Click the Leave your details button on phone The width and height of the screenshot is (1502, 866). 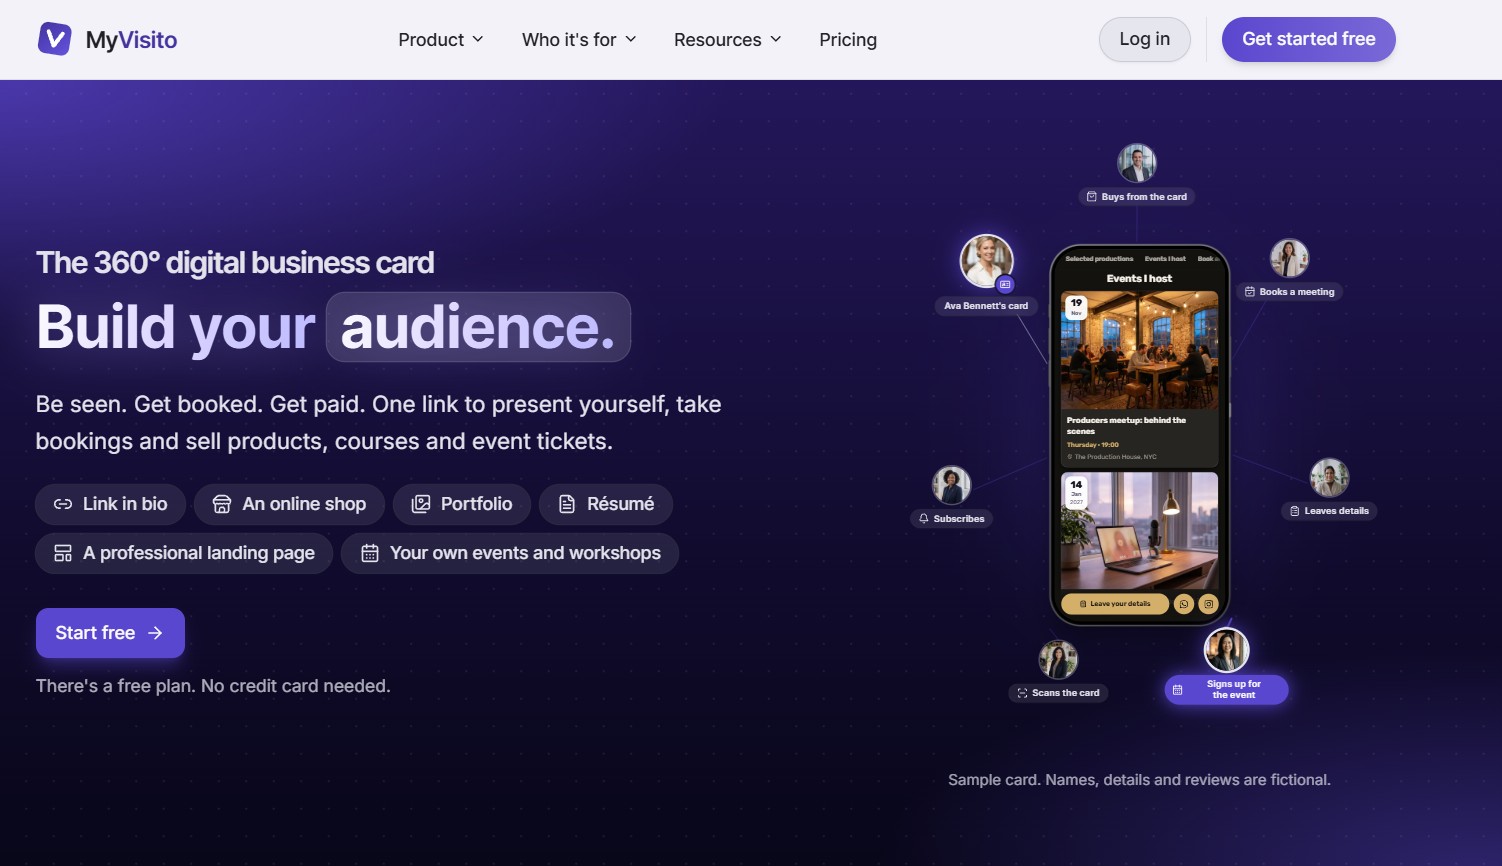point(1115,604)
